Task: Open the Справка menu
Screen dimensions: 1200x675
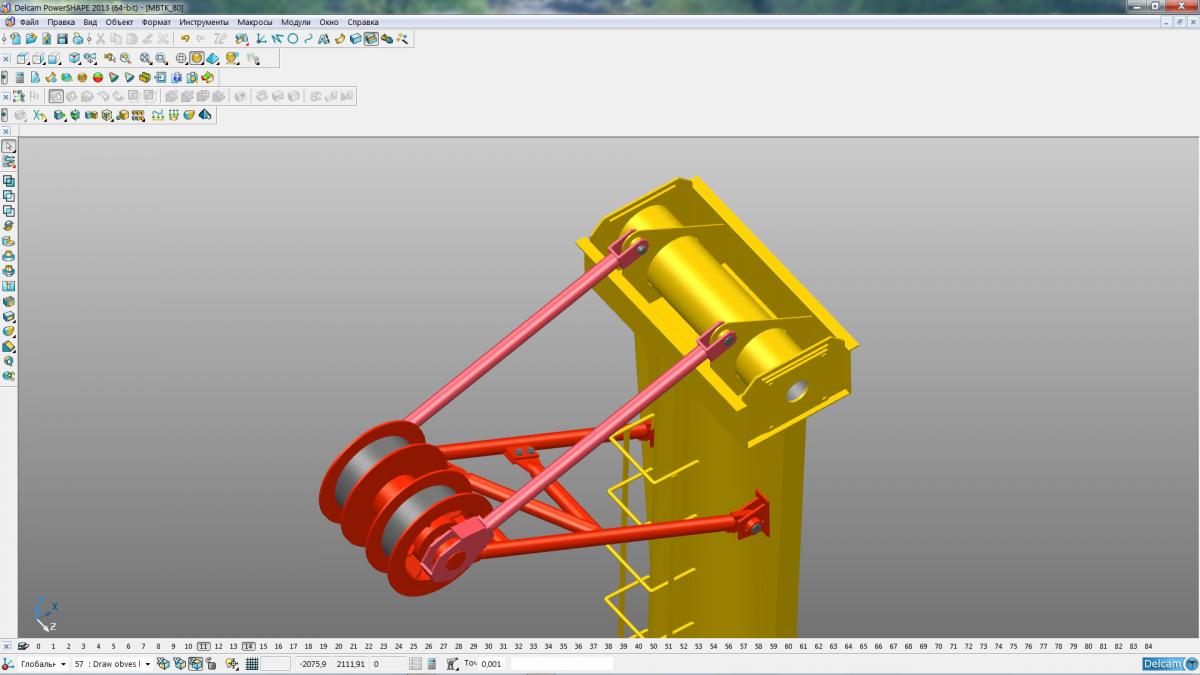Action: point(363,22)
